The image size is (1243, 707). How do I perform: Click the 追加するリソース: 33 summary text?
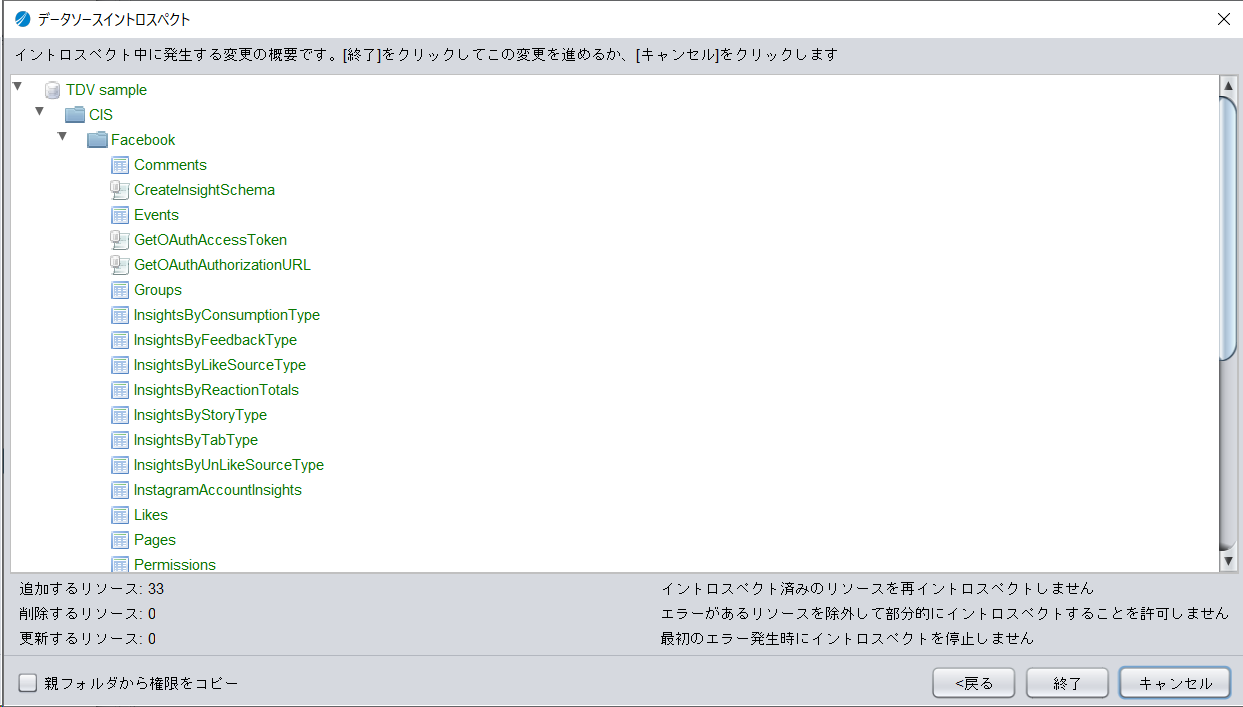click(92, 589)
